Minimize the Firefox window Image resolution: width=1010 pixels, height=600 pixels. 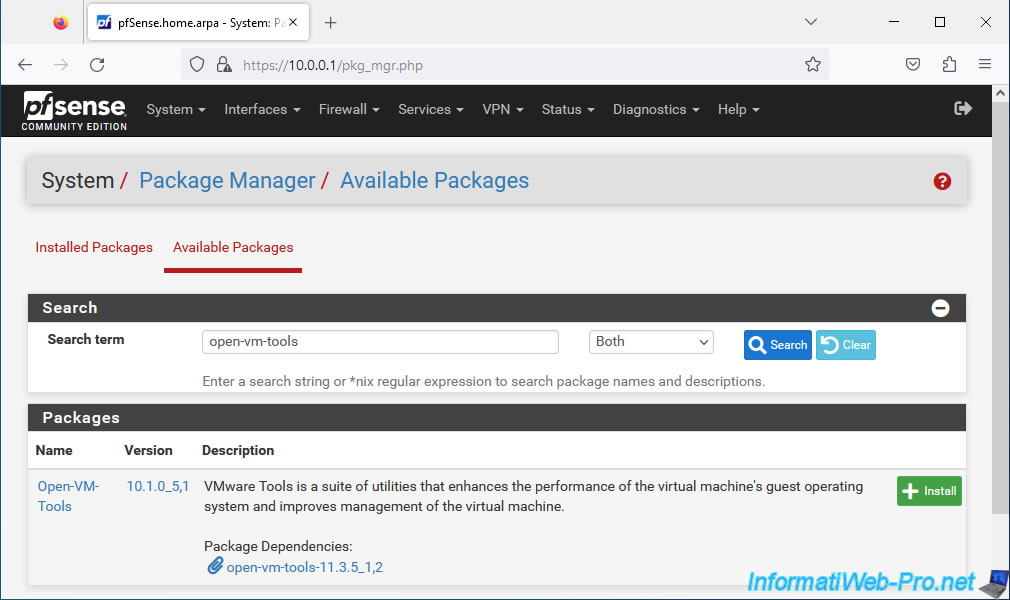click(894, 22)
